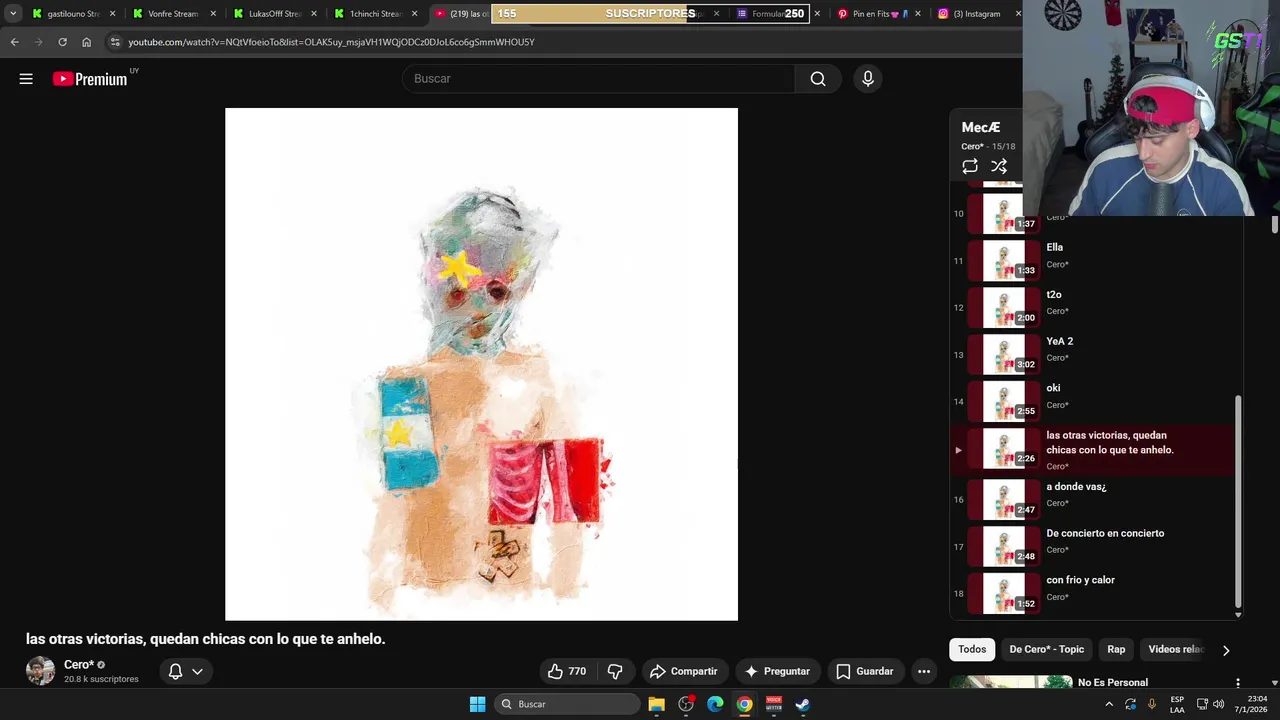The height and width of the screenshot is (720, 1280).
Task: Go to browser home page
Action: pos(86,42)
